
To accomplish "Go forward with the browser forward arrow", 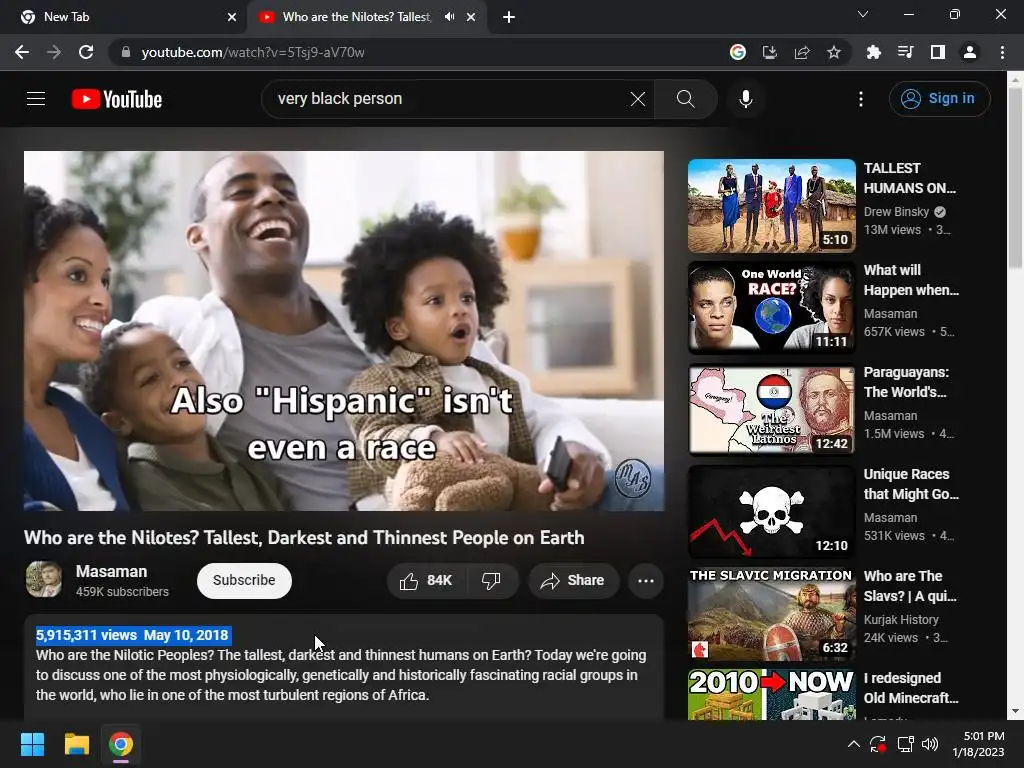I will click(54, 52).
